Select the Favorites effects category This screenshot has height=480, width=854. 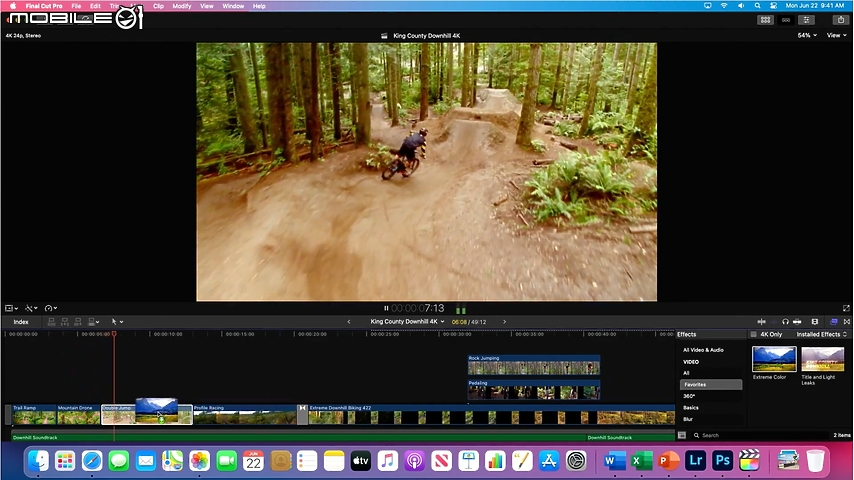tap(711, 385)
